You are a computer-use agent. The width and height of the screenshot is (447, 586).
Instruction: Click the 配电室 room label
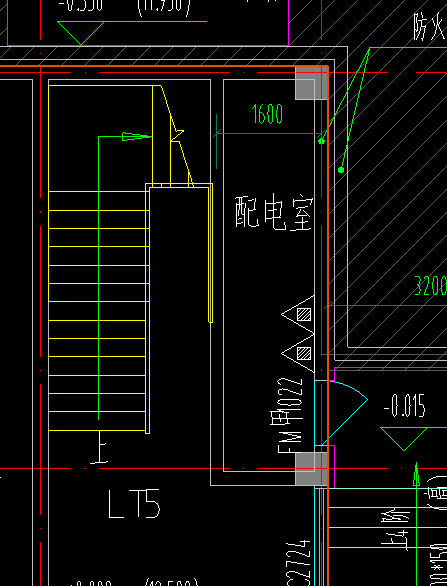point(274,212)
